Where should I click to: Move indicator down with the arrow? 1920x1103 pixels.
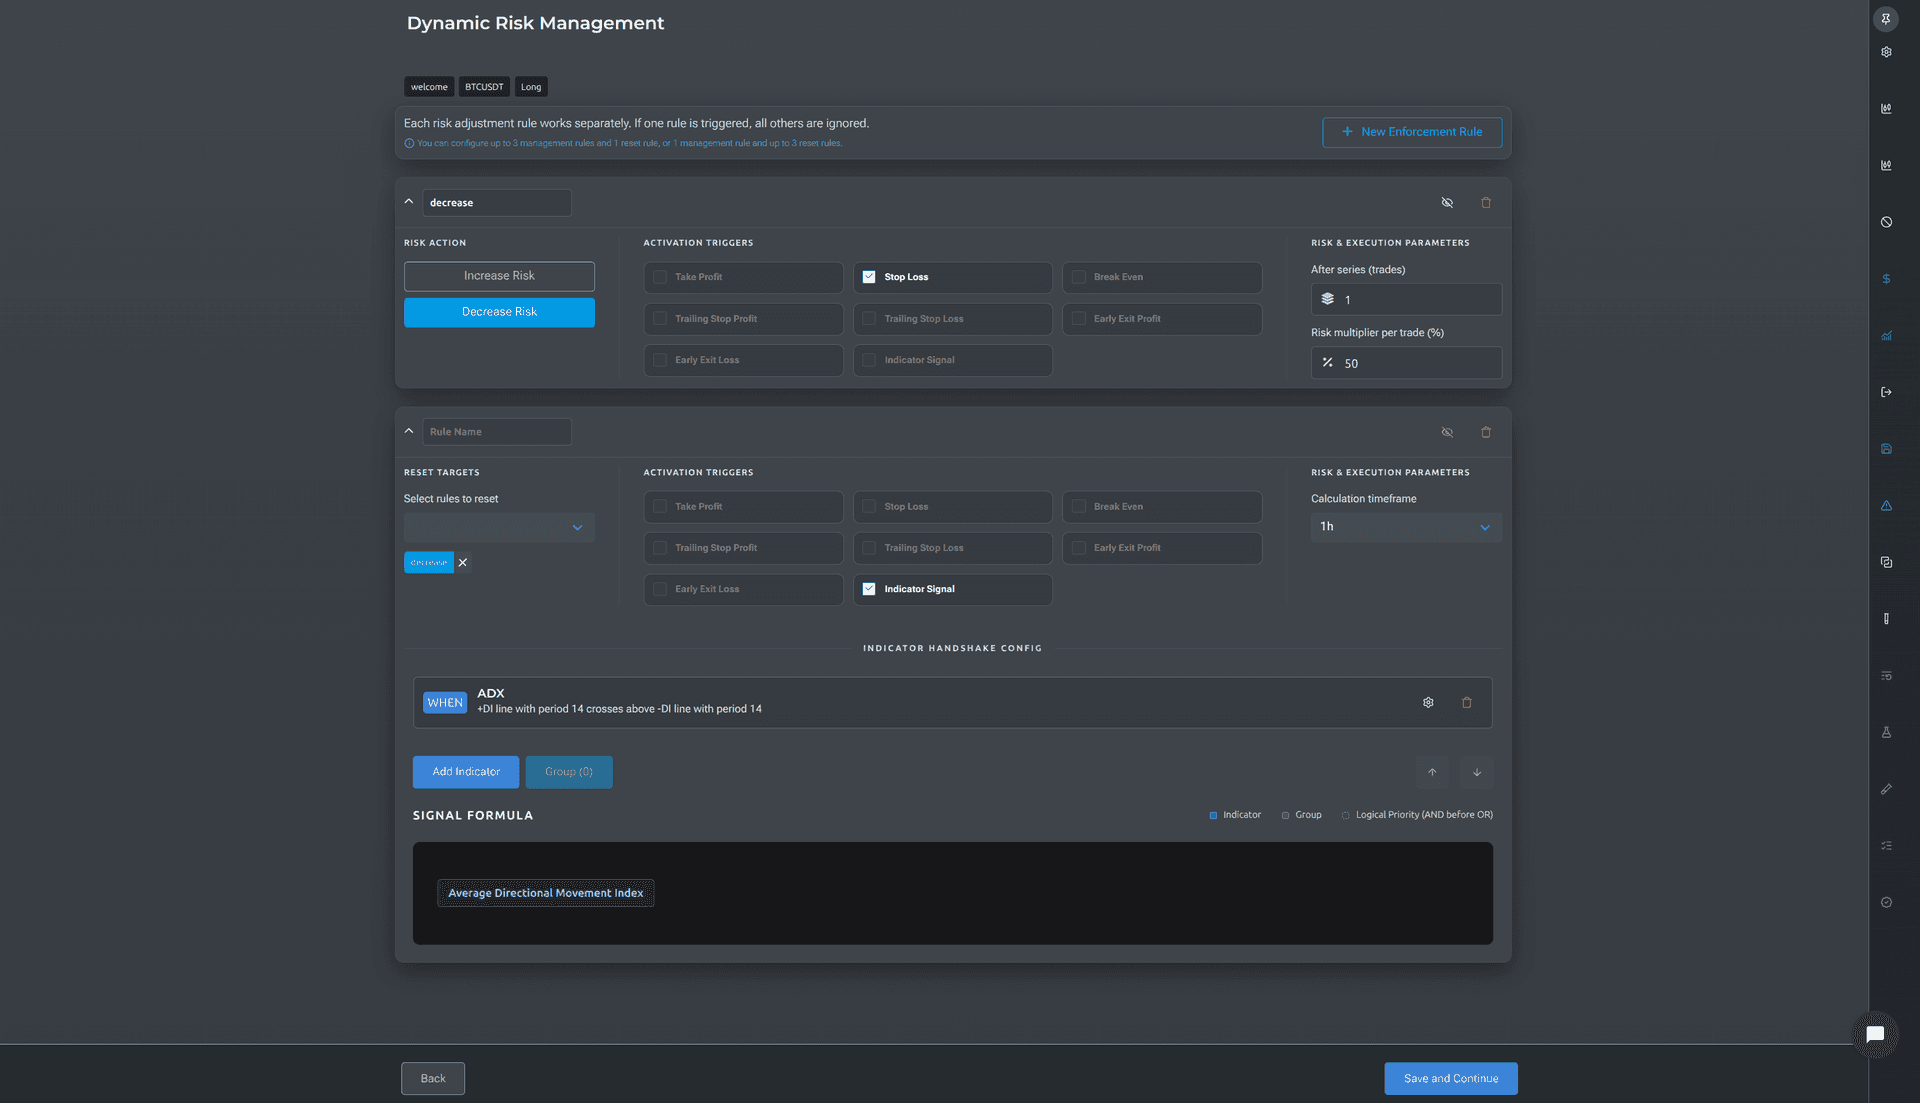click(x=1477, y=772)
